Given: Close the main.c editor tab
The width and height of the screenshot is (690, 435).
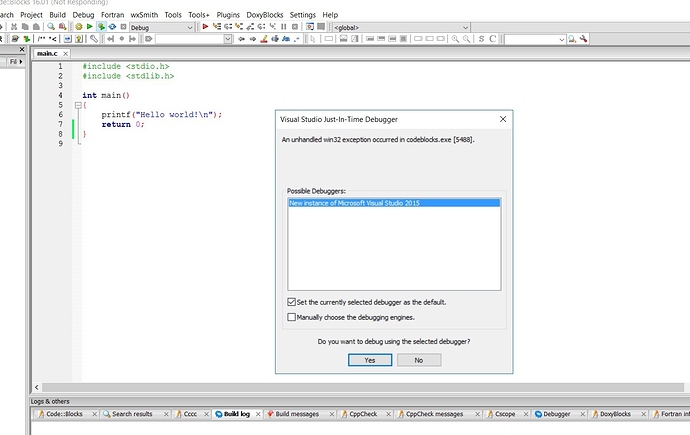Looking at the screenshot, I should point(65,54).
